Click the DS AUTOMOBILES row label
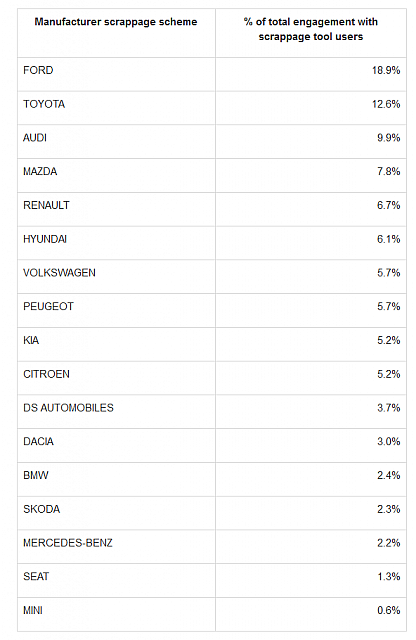Viewport: 416px width, 640px height. (x=69, y=407)
